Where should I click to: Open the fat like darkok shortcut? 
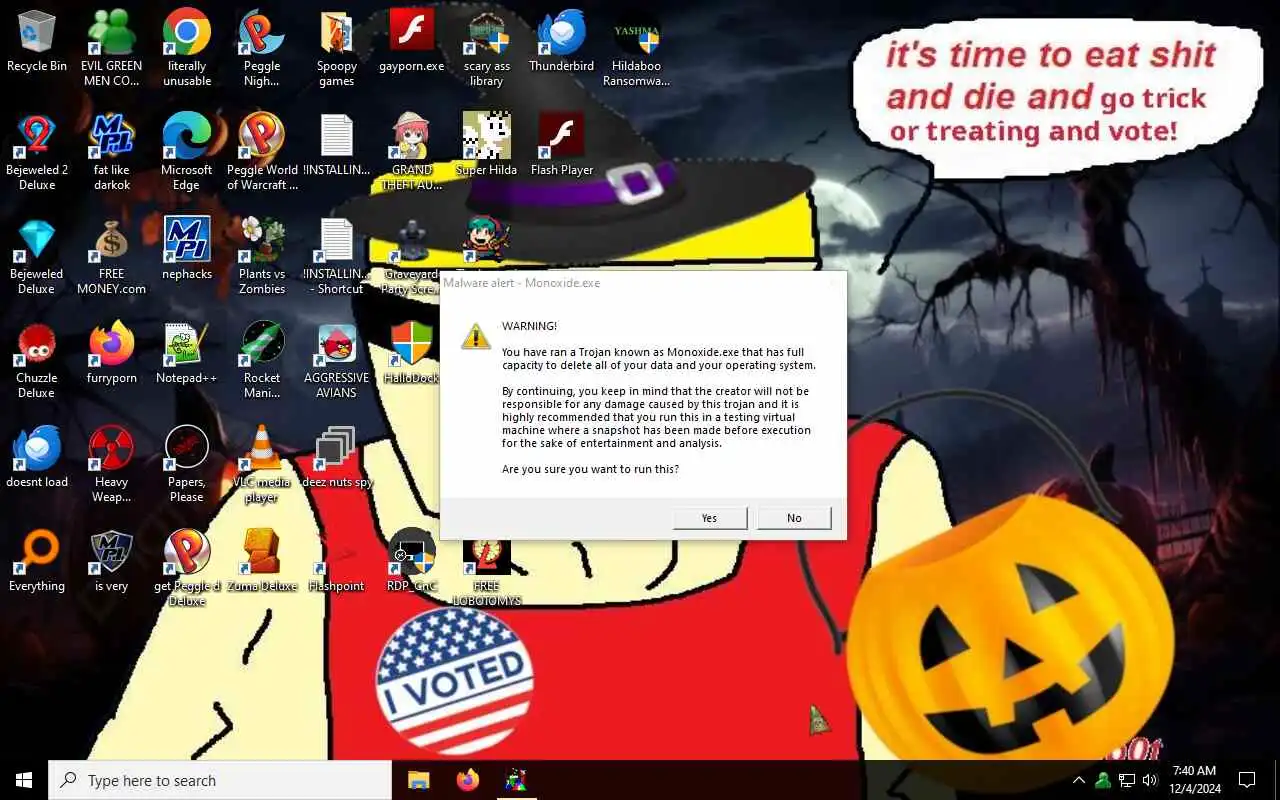click(x=112, y=152)
